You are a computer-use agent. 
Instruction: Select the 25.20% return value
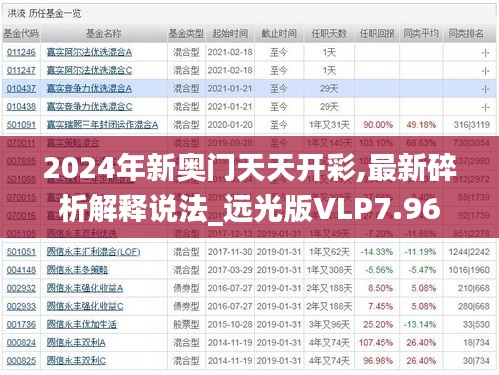click(x=378, y=324)
